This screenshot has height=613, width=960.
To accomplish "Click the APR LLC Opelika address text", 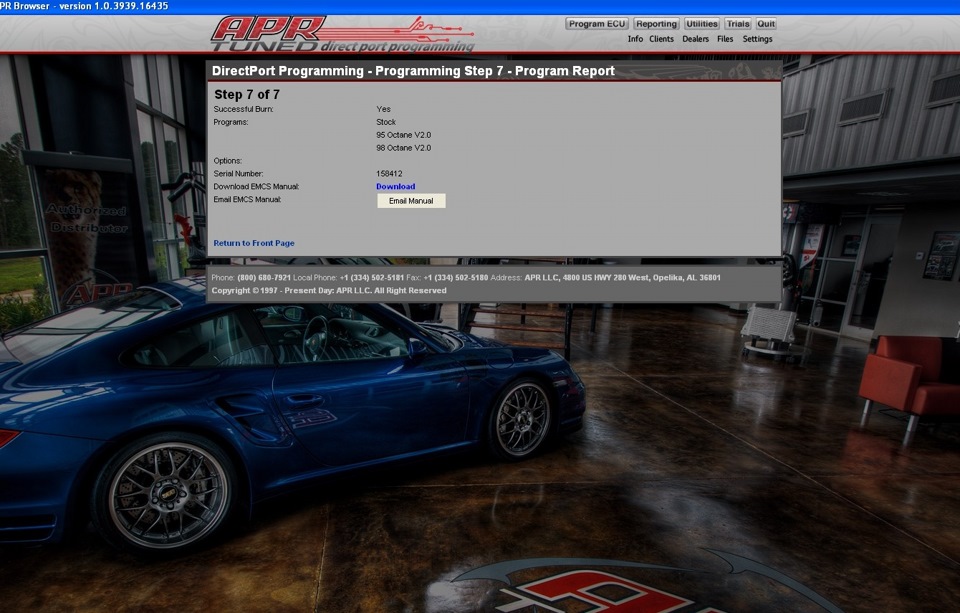I will (x=622, y=277).
